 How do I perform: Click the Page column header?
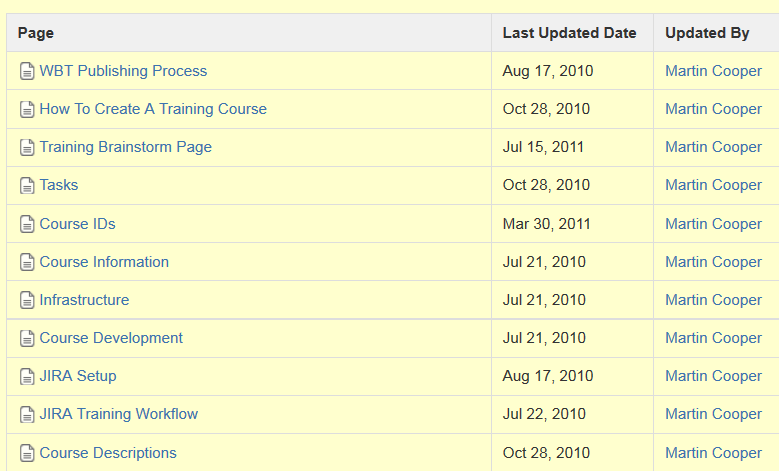click(x=36, y=33)
